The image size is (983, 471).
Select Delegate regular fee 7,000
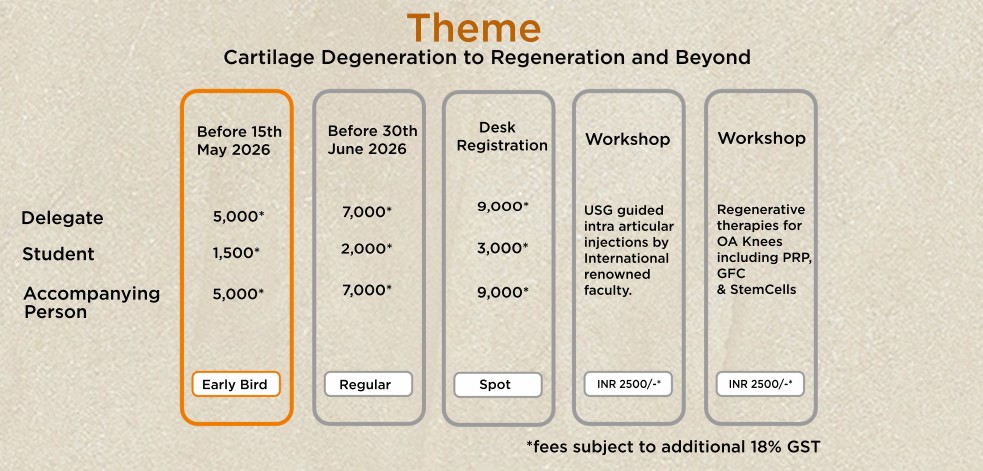[x=367, y=212]
